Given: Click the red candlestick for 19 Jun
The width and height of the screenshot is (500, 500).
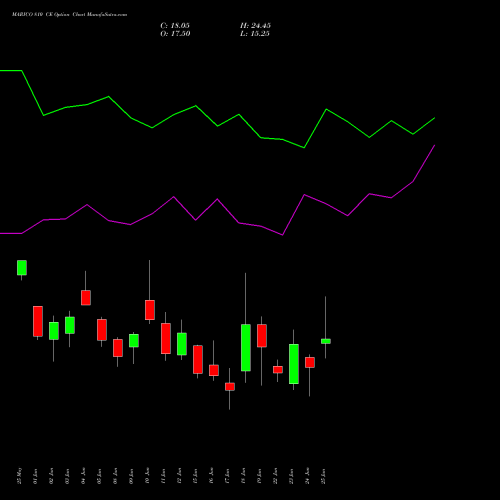Looking at the screenshot, I should coord(262,336).
